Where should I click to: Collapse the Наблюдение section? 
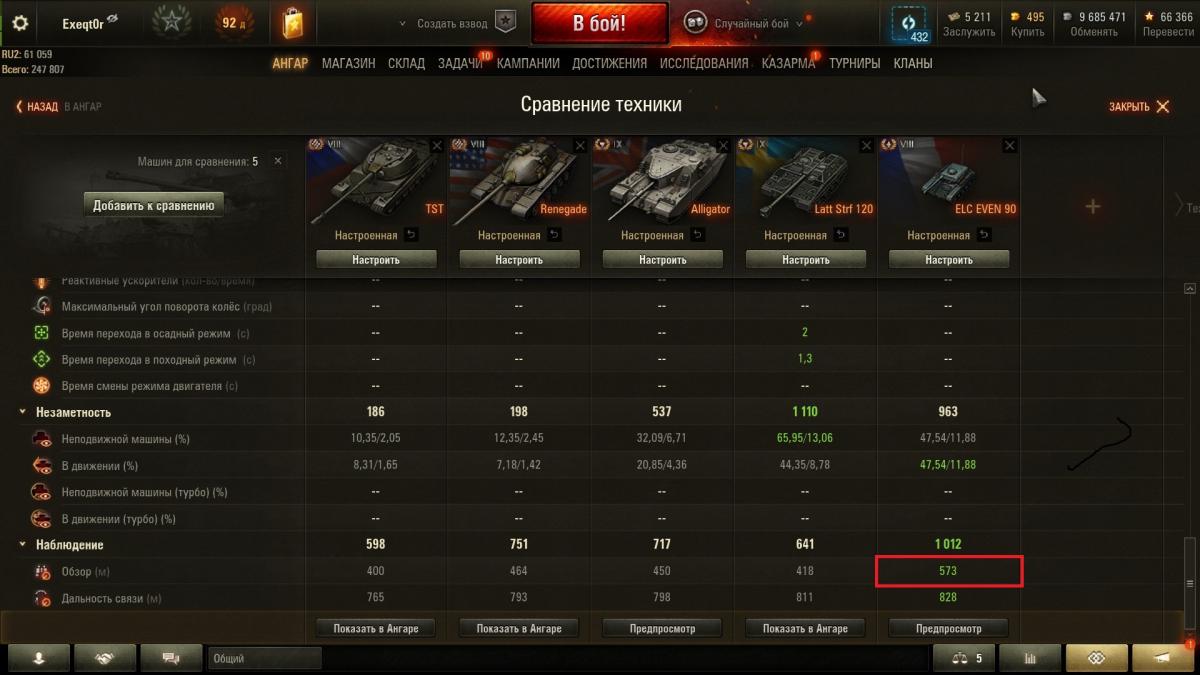(23, 545)
